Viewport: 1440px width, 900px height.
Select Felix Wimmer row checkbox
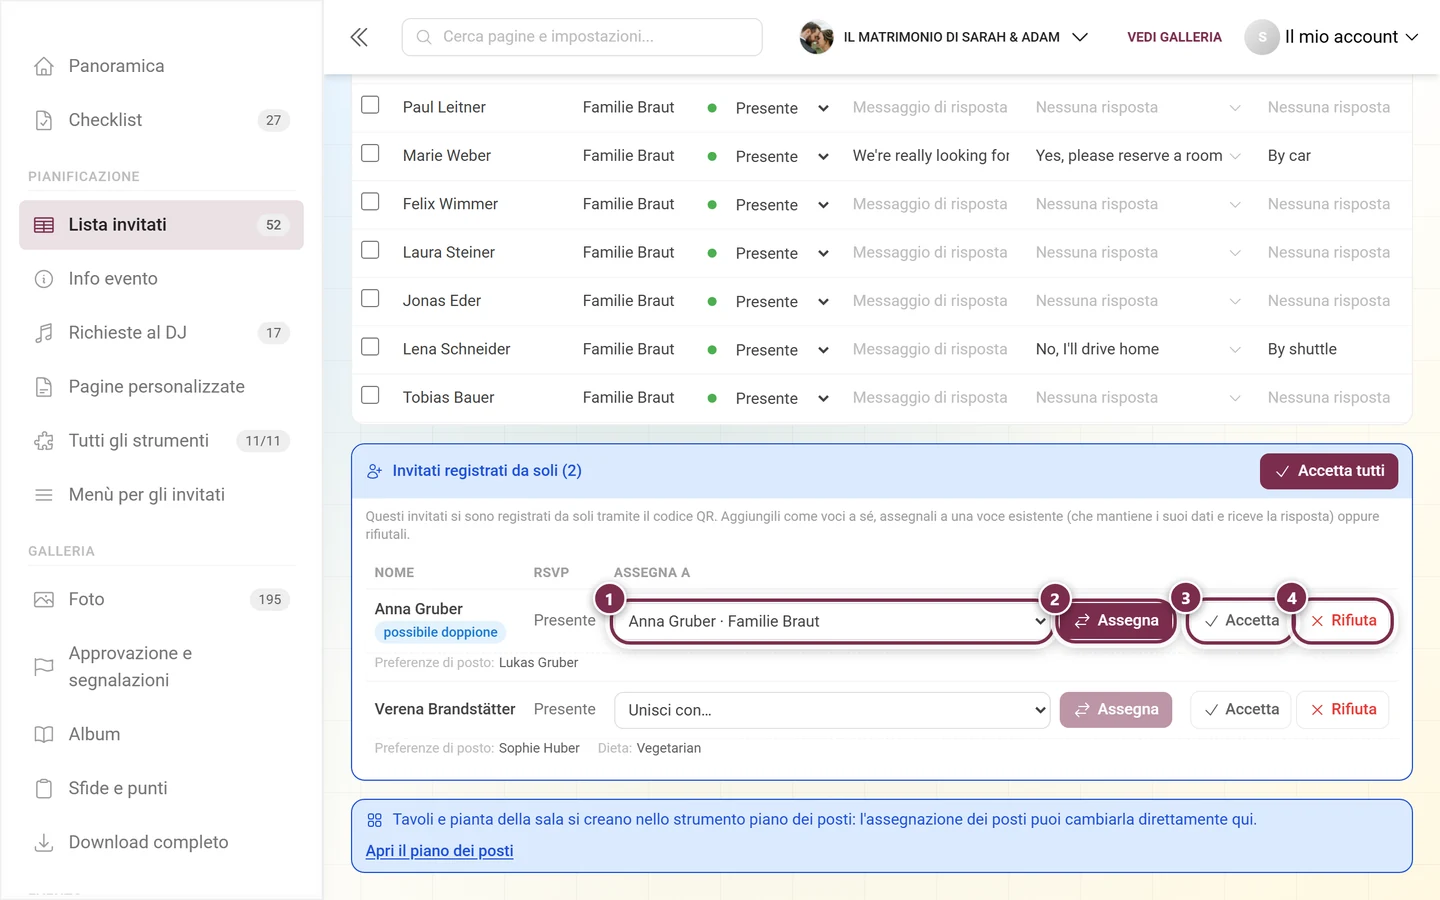[x=370, y=202]
